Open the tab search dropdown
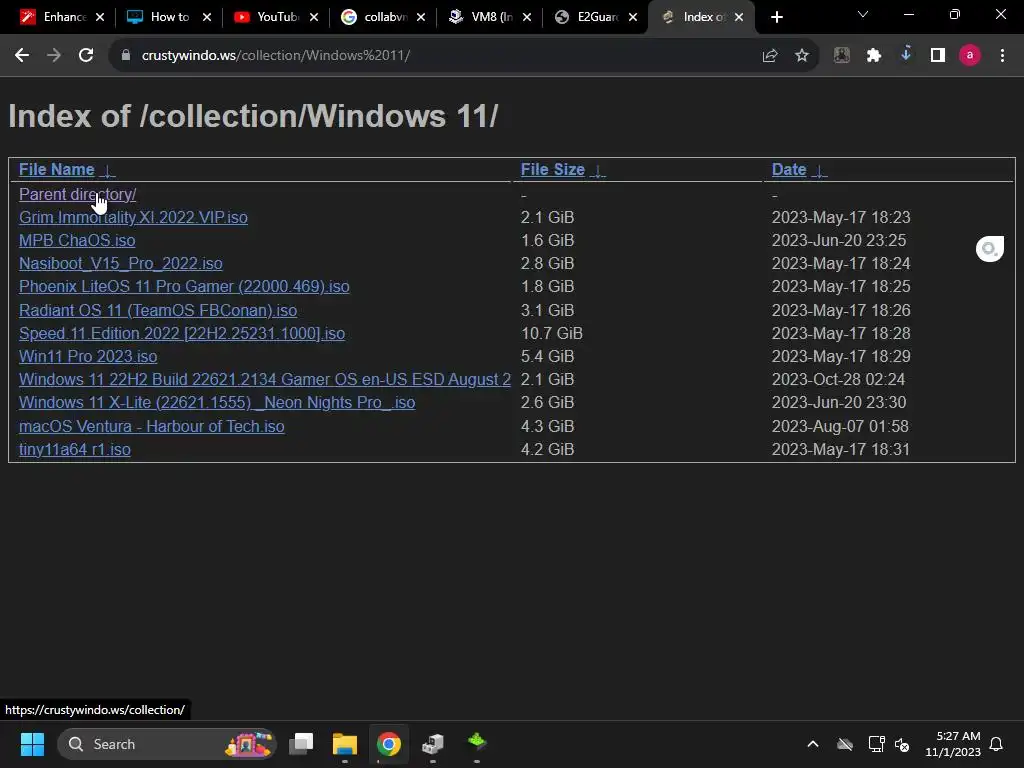 coord(862,14)
